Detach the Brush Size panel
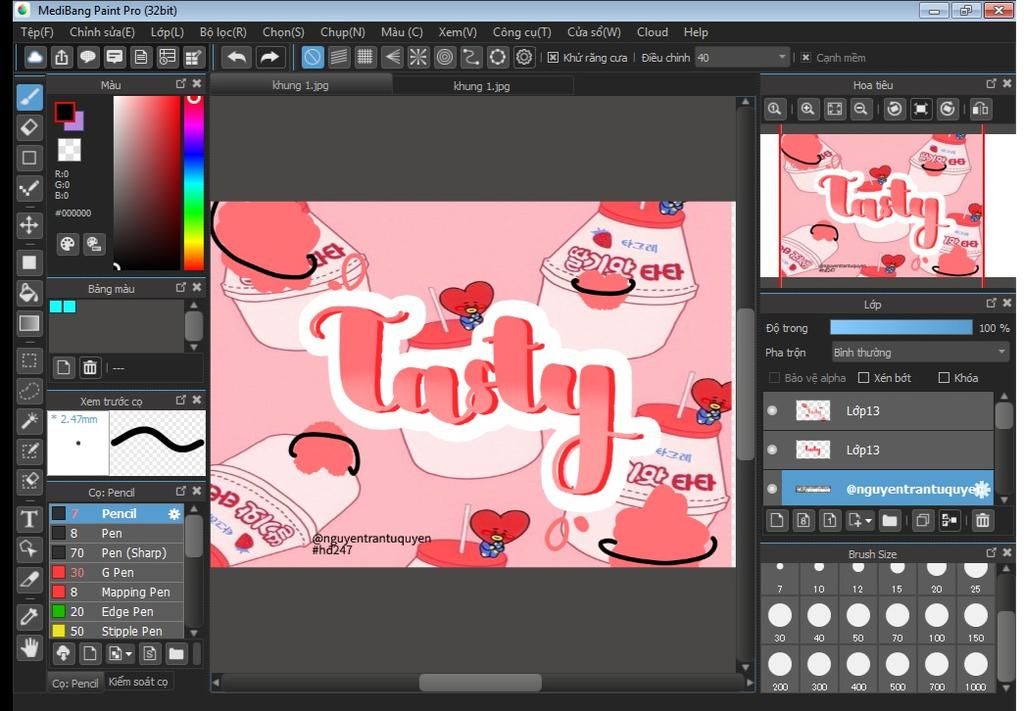1024x711 pixels. tap(991, 553)
